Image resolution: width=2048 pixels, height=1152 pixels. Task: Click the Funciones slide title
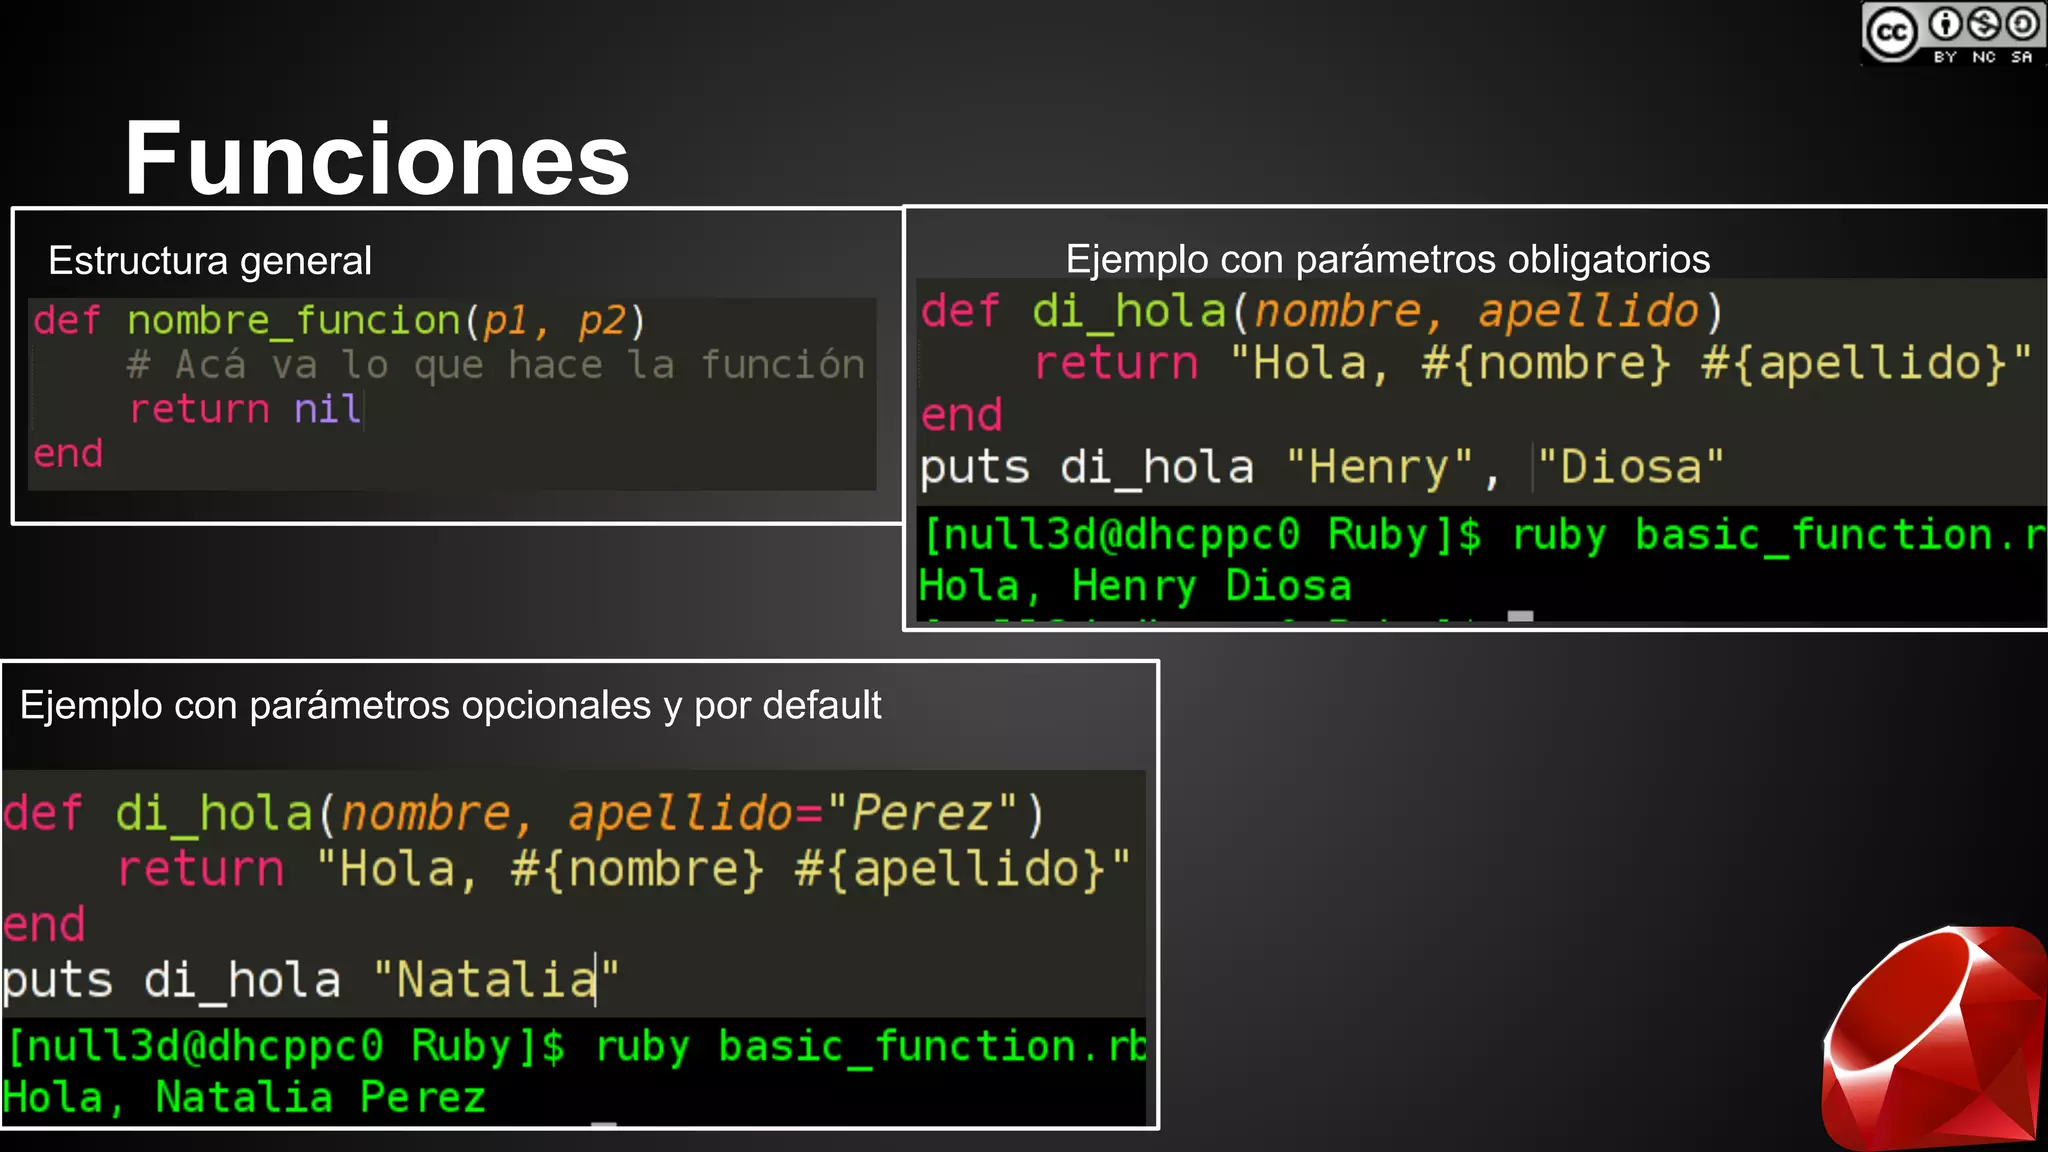point(376,158)
